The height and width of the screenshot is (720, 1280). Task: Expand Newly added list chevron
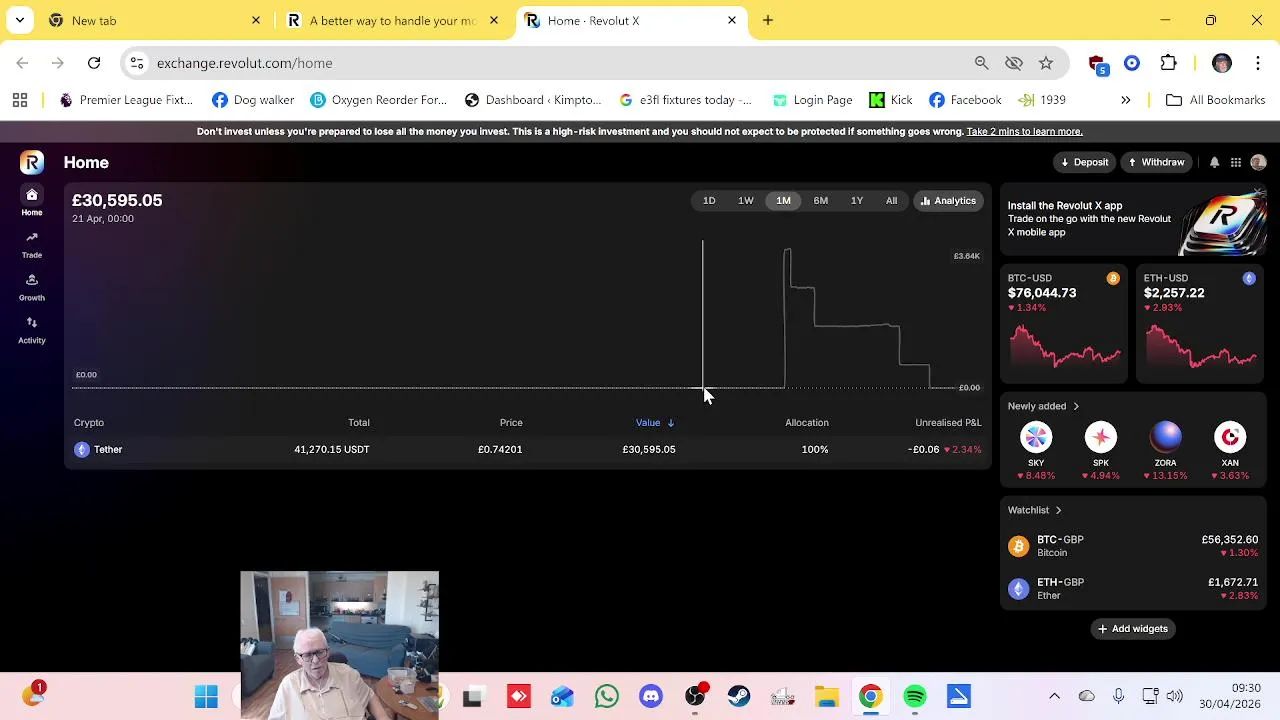tap(1076, 406)
